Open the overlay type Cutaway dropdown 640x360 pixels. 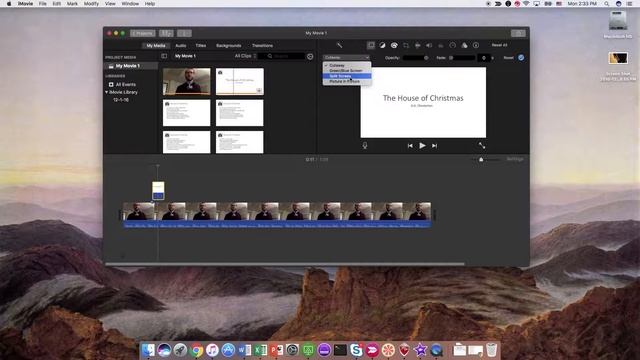347,58
